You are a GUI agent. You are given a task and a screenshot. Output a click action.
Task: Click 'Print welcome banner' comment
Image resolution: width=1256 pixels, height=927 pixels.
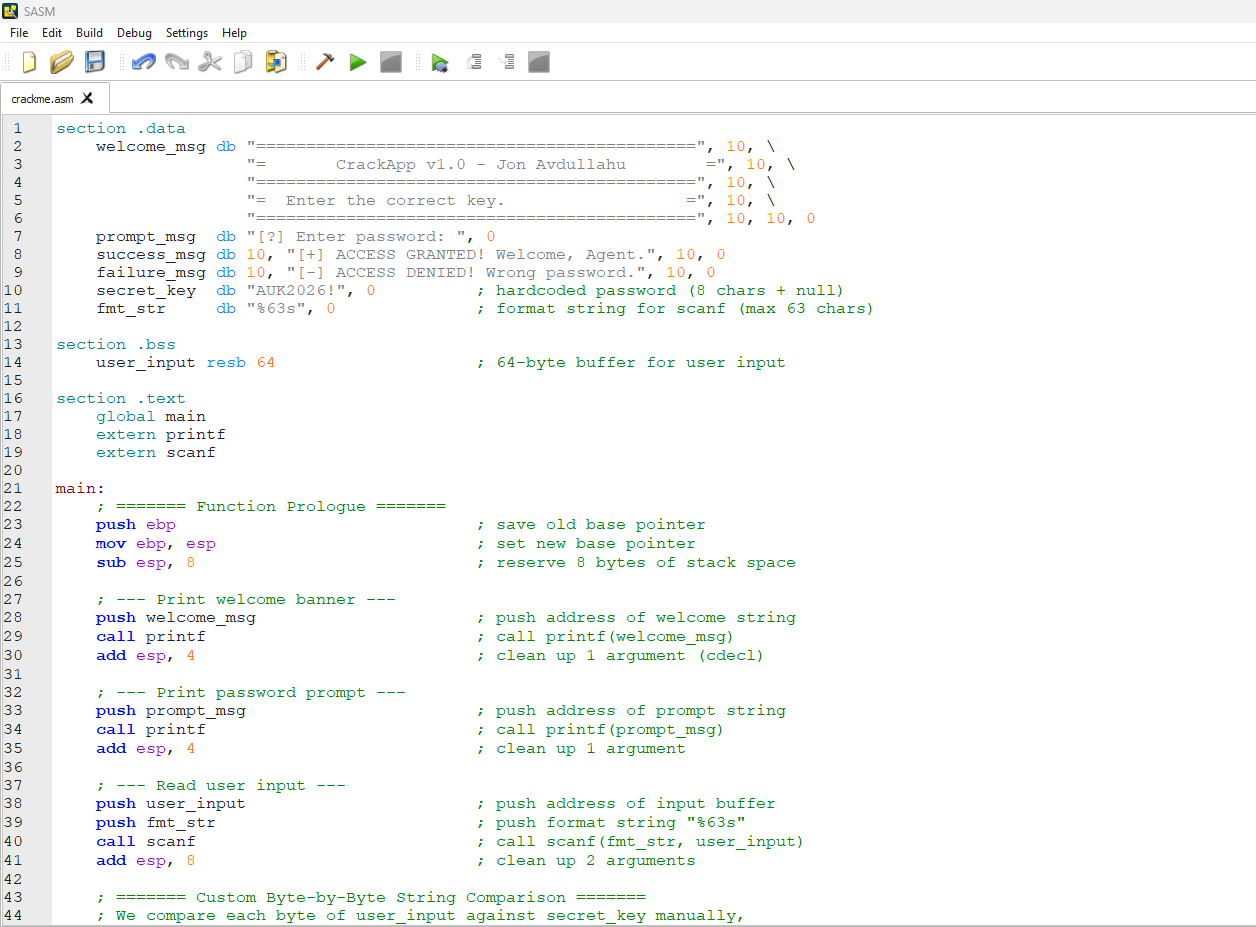point(246,599)
